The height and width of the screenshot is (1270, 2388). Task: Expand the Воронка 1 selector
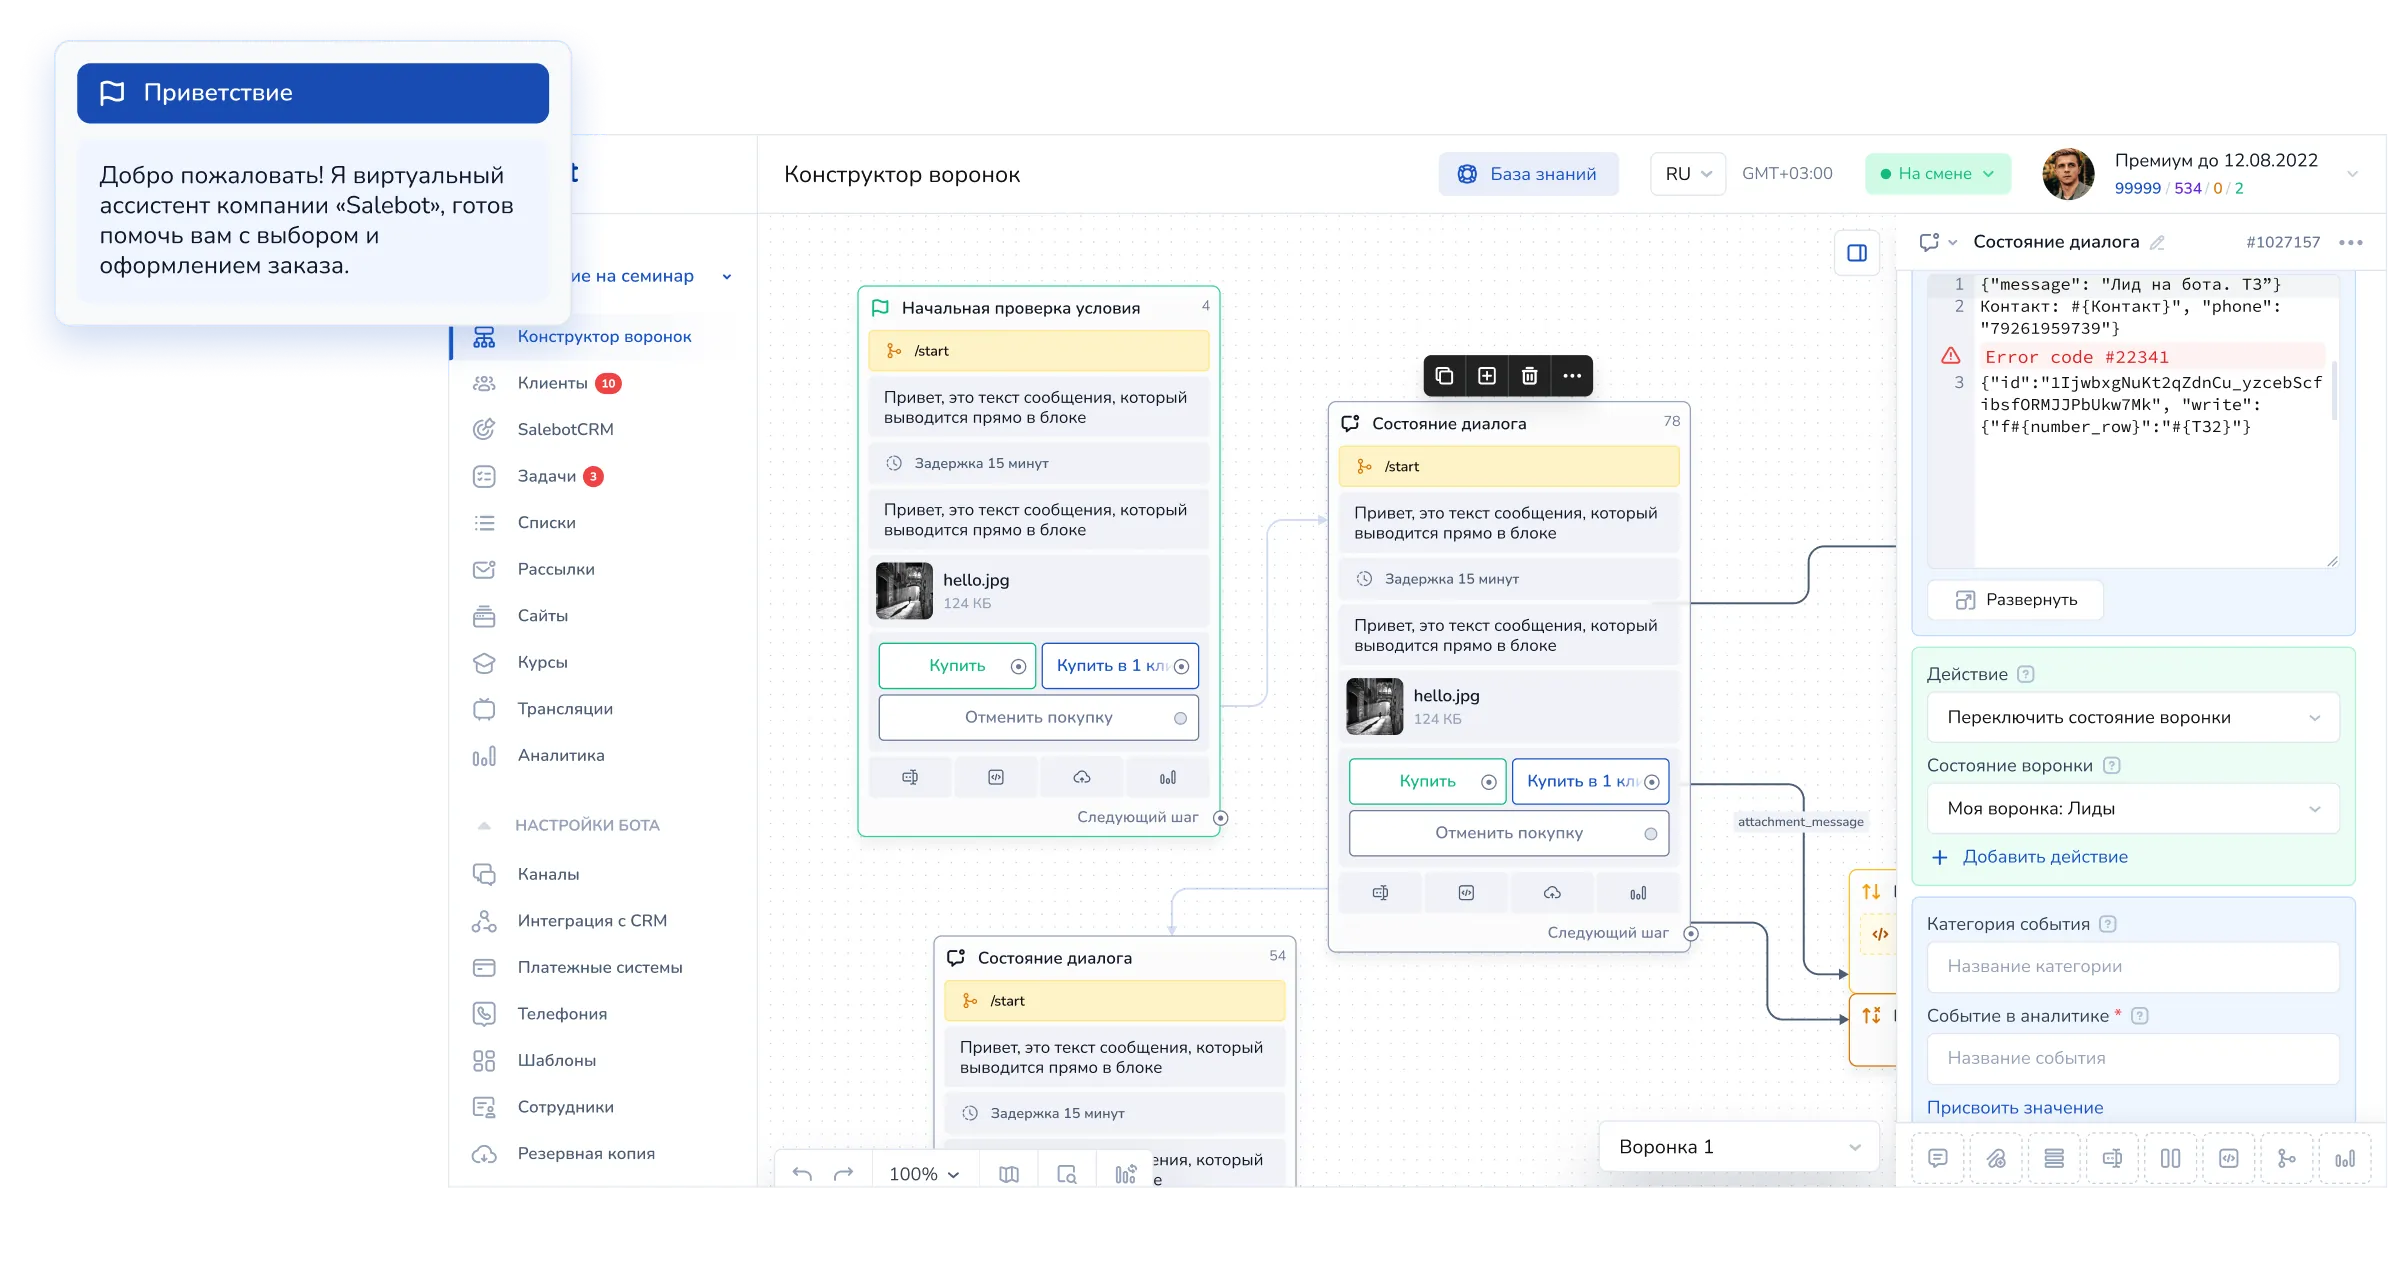[x=1739, y=1147]
